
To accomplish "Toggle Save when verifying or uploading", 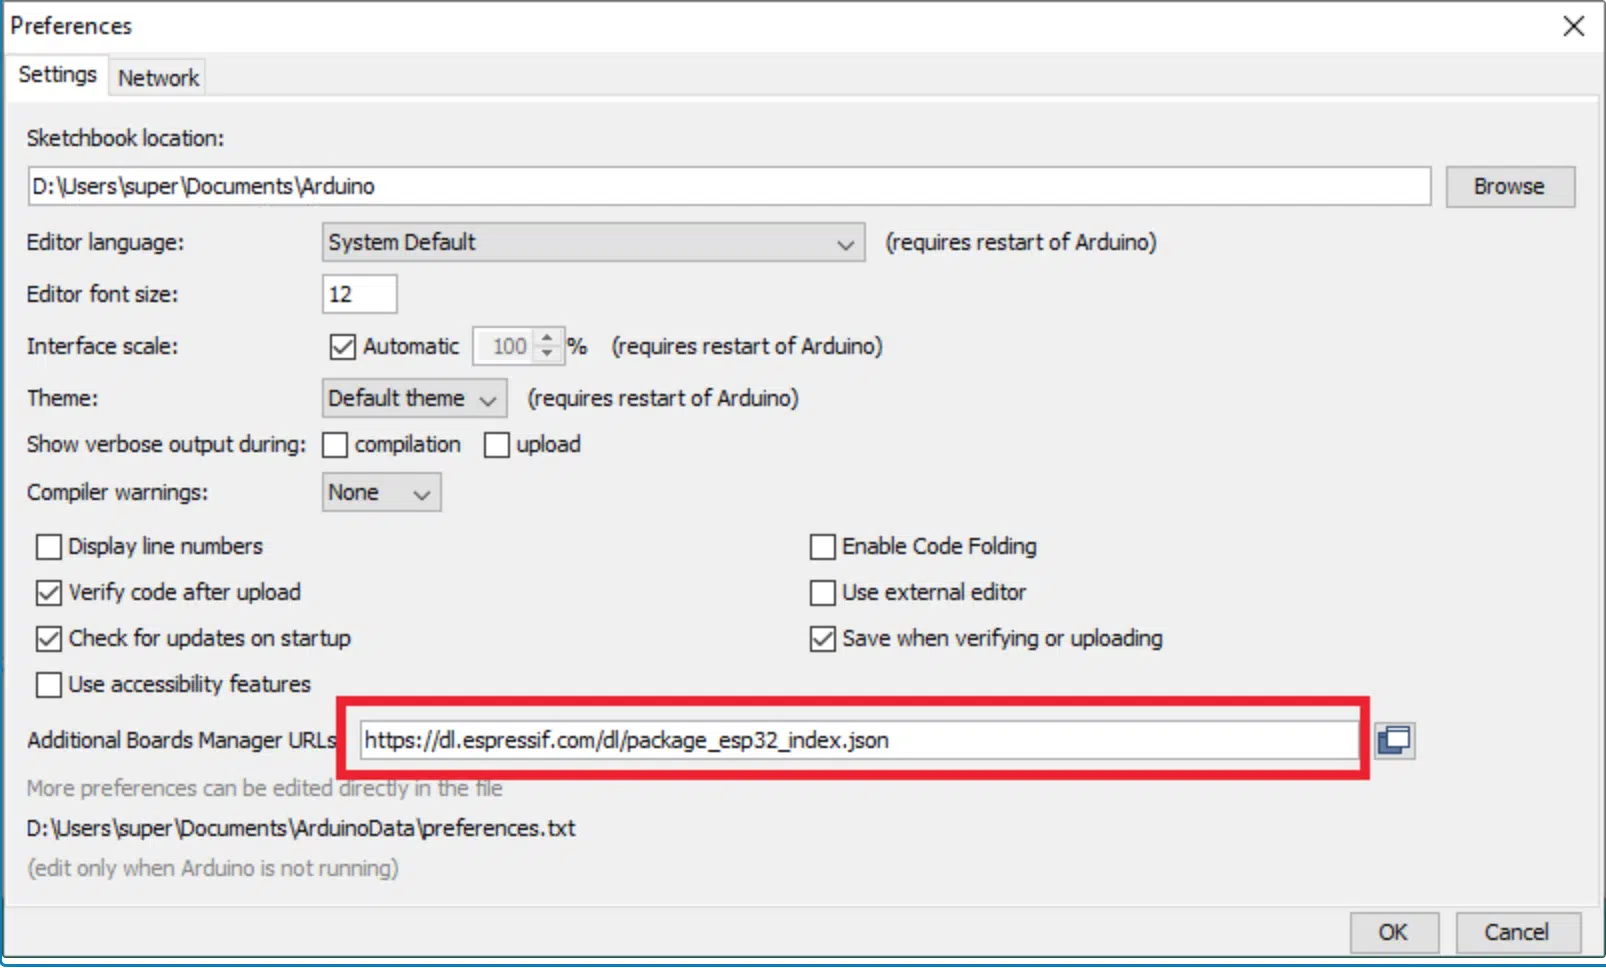I will pos(823,638).
